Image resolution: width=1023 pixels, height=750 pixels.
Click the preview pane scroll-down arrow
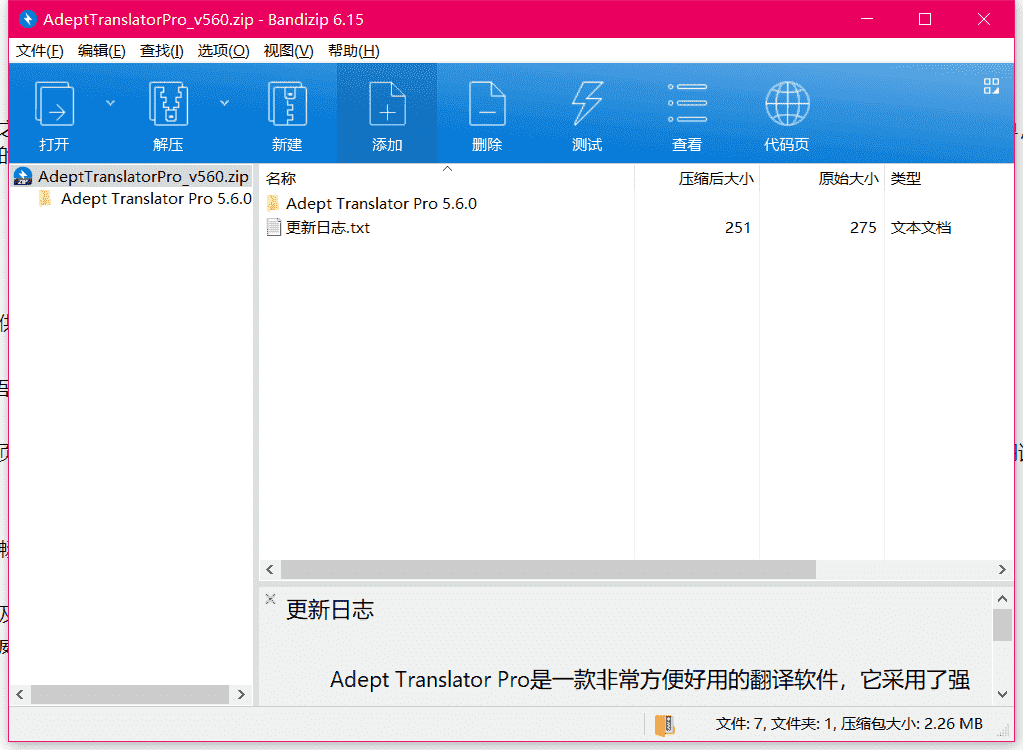[1002, 695]
